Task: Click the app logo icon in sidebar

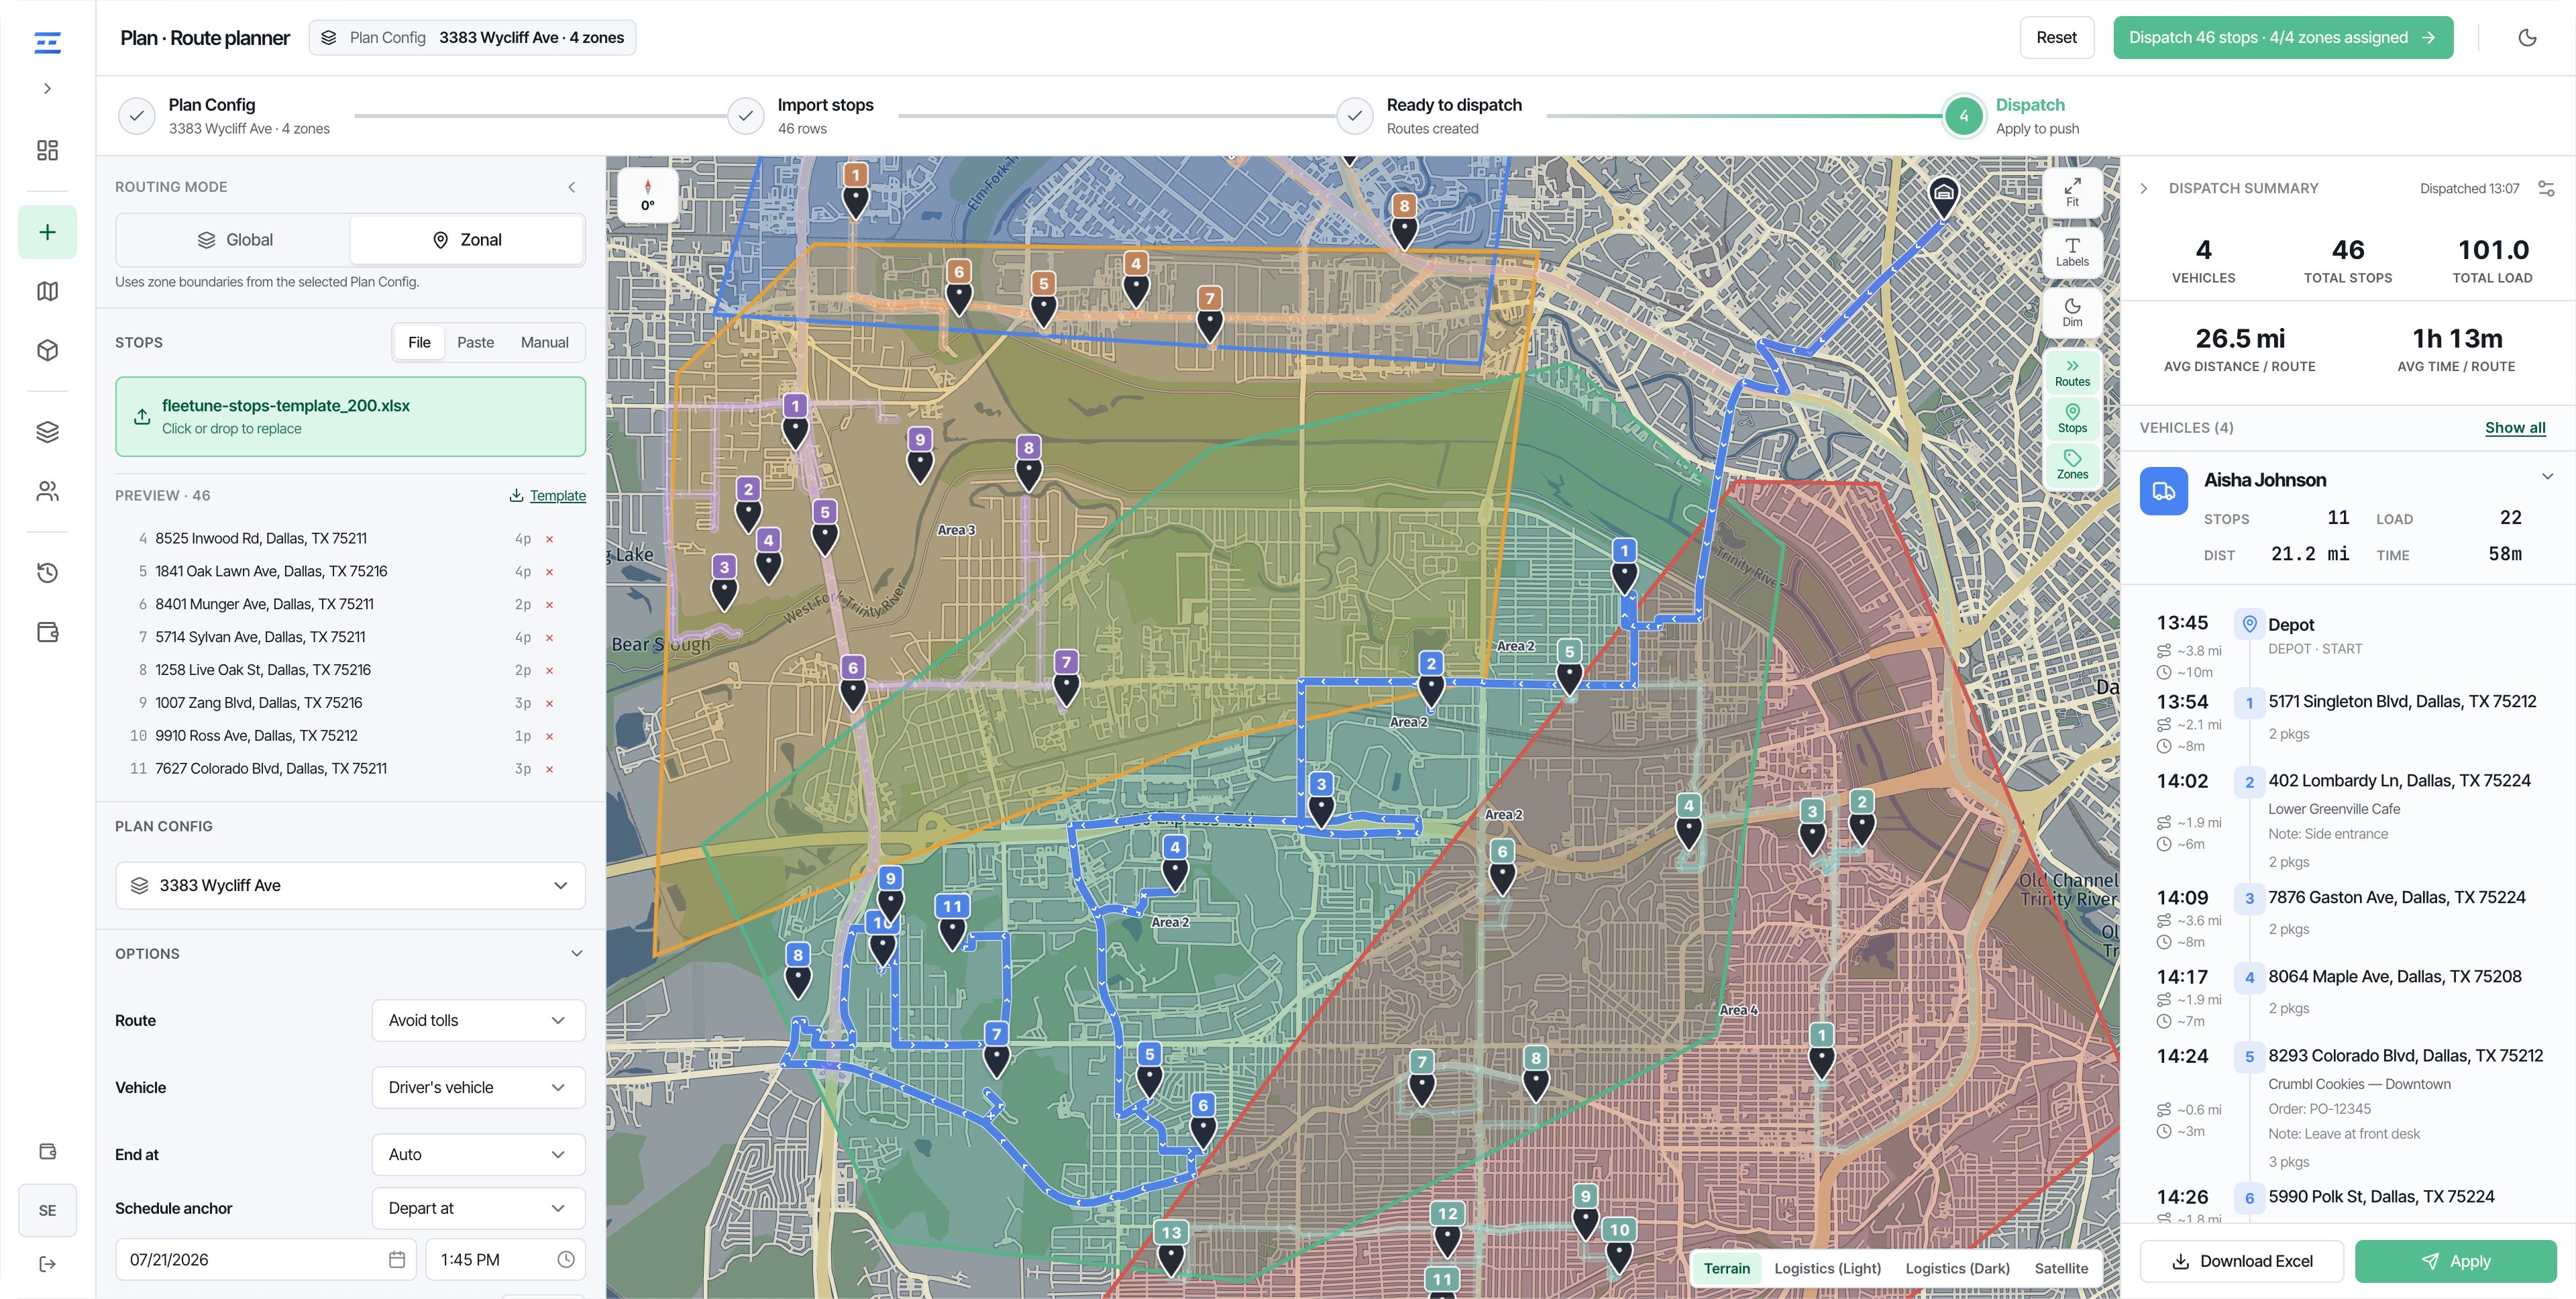Action: click(x=47, y=42)
